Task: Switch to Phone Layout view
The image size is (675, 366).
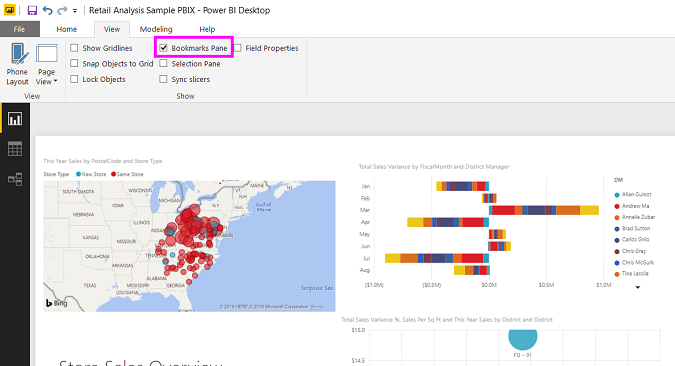Action: pos(17,65)
